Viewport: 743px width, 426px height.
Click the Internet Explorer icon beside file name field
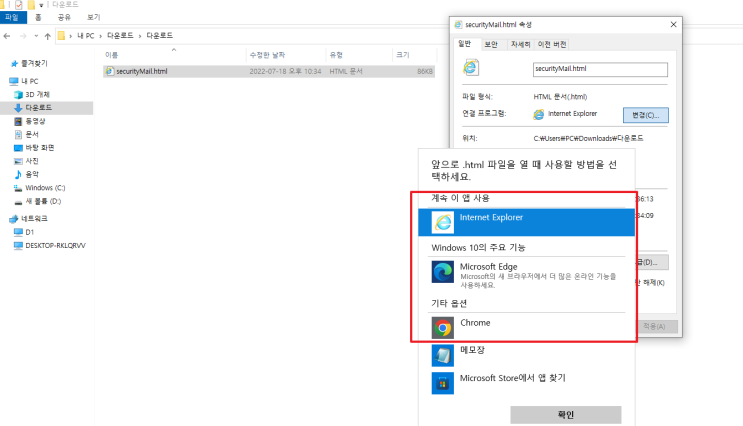(471, 68)
